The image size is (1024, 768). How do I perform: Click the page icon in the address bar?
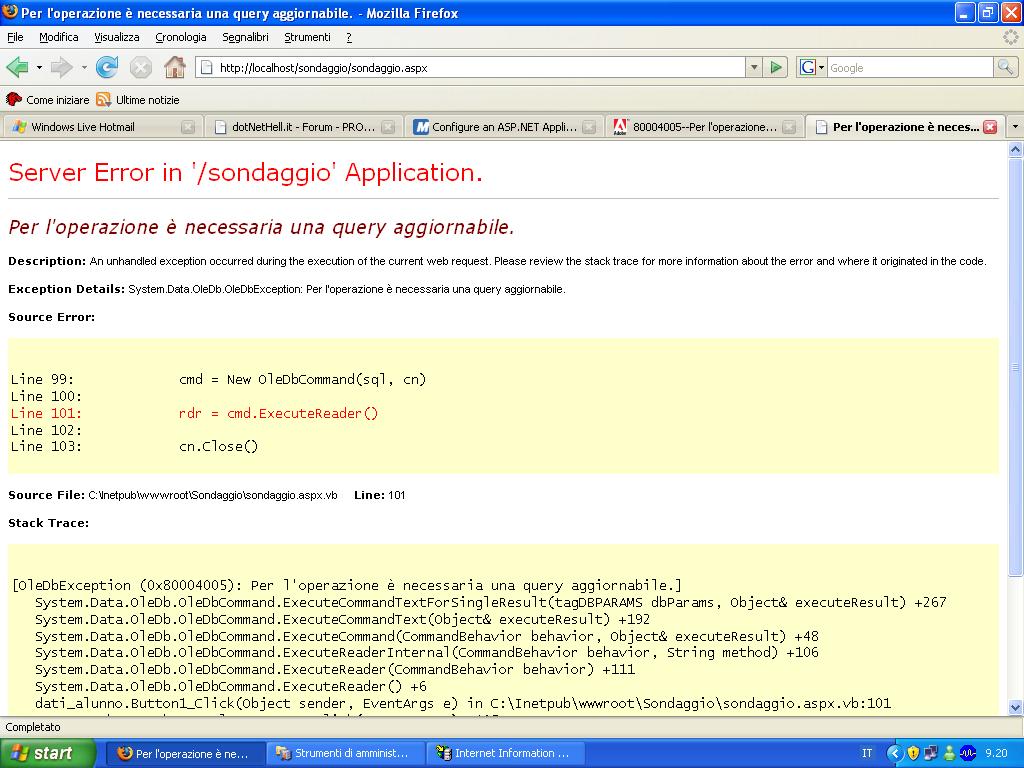pos(206,67)
